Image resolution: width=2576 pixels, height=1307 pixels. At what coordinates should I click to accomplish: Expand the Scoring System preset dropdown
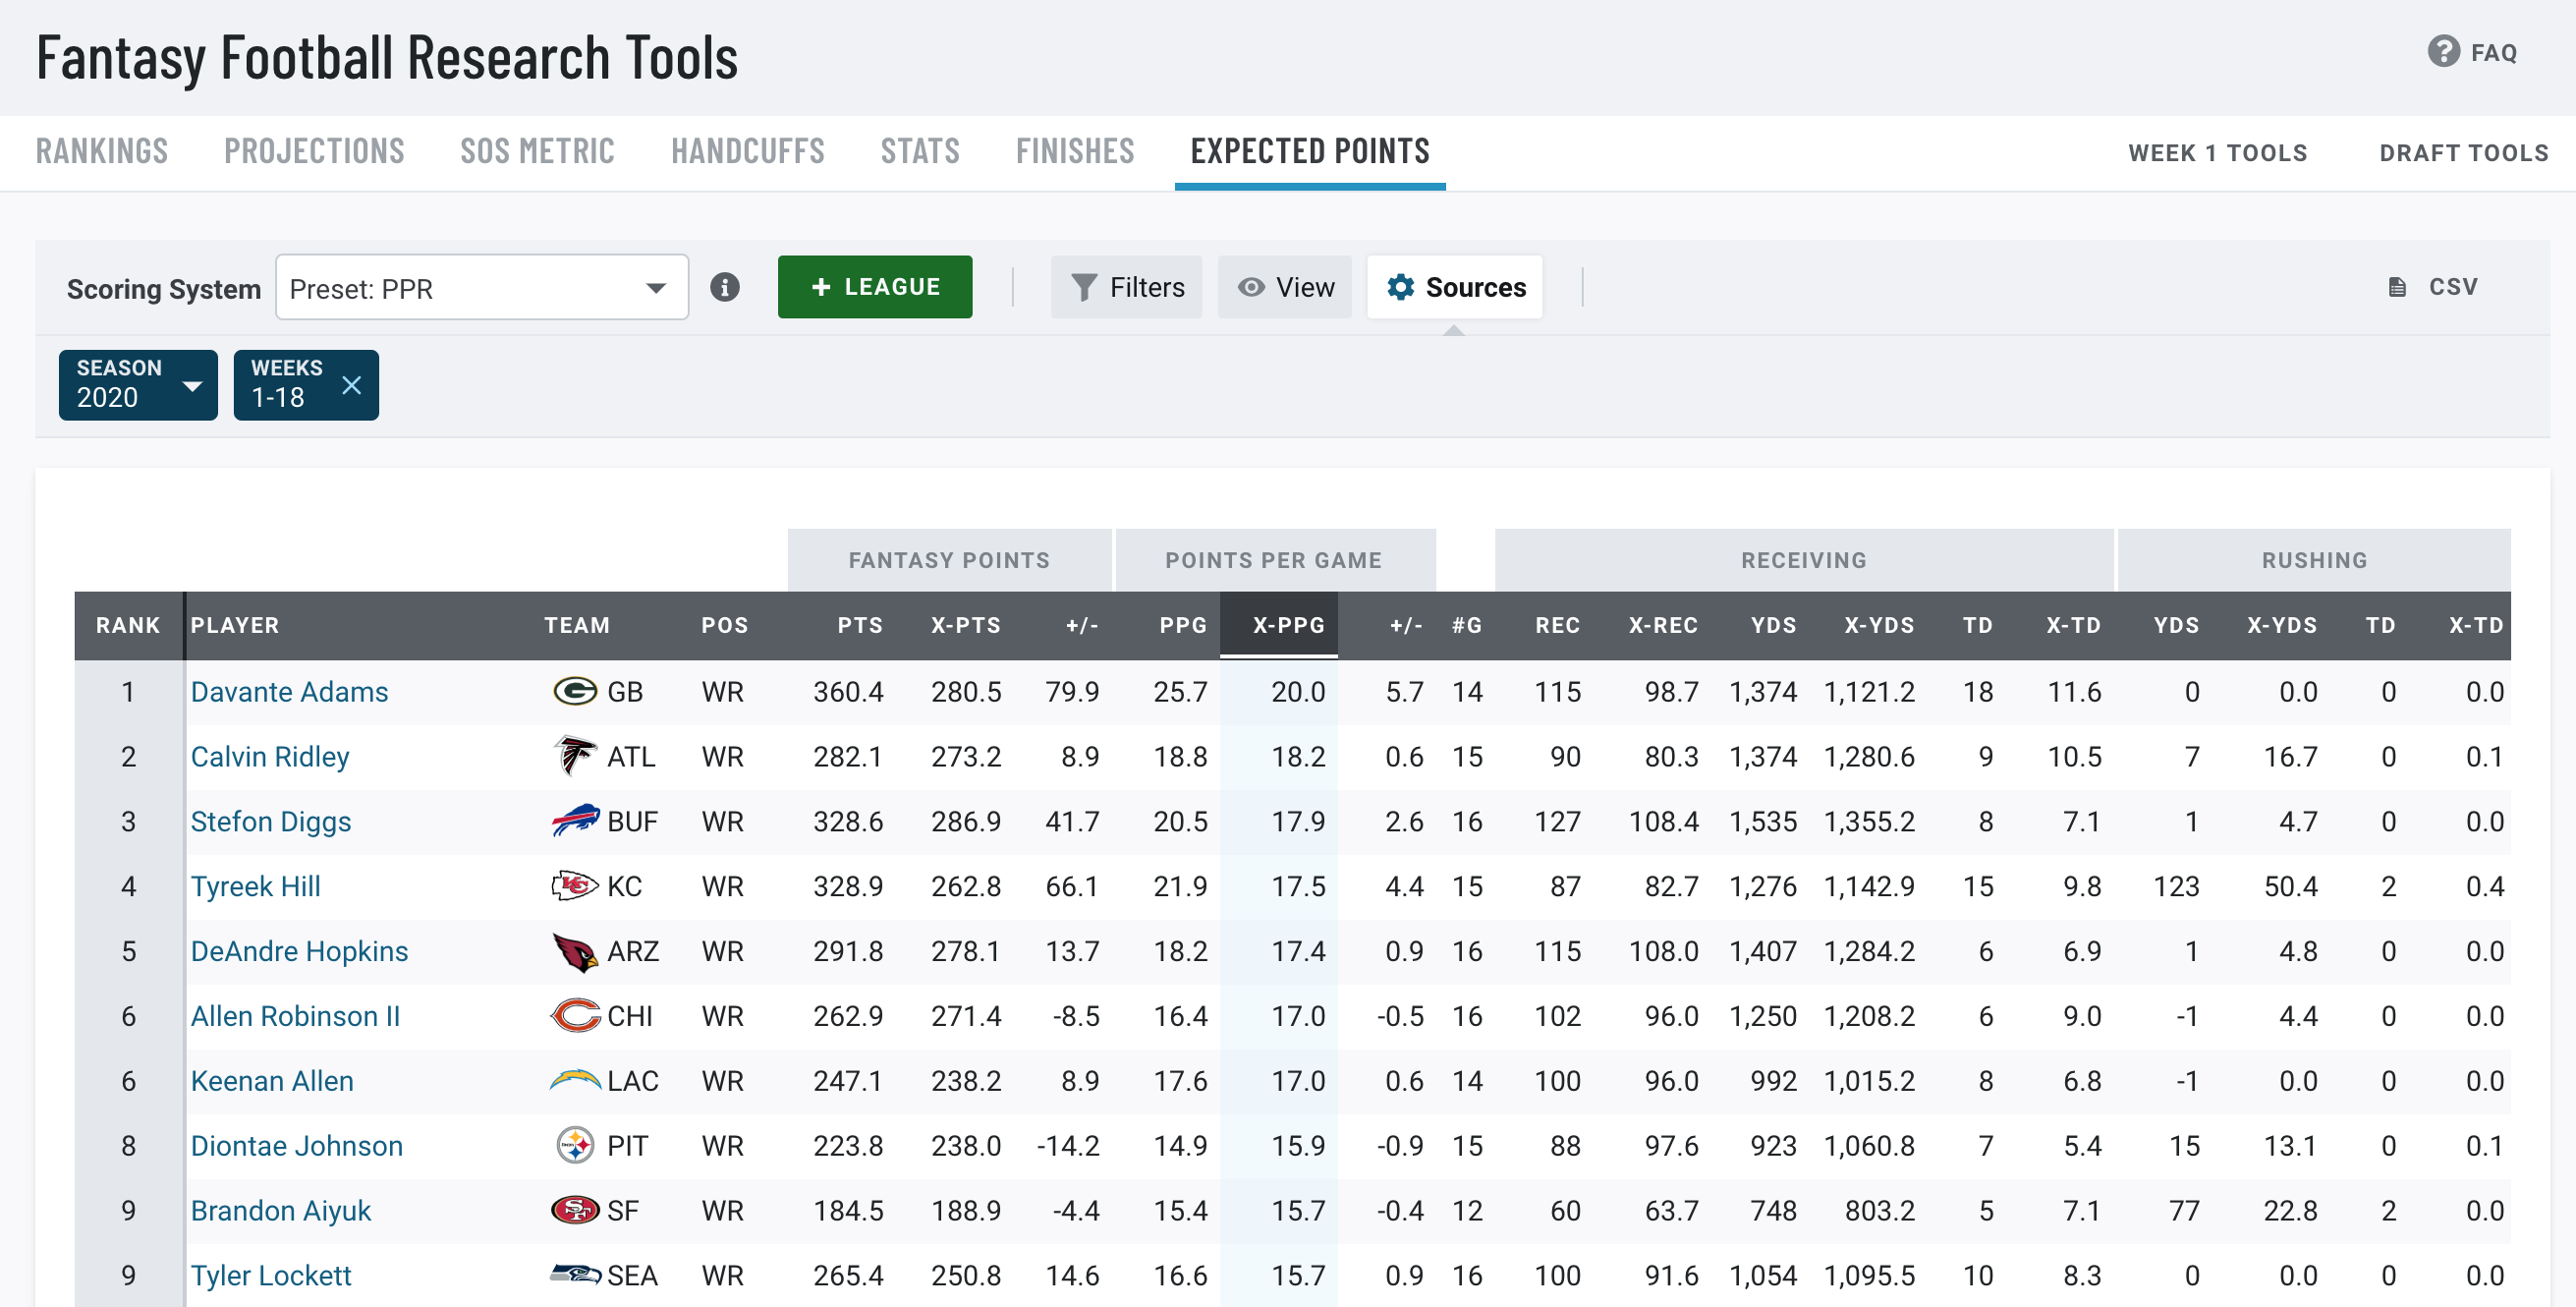[481, 288]
